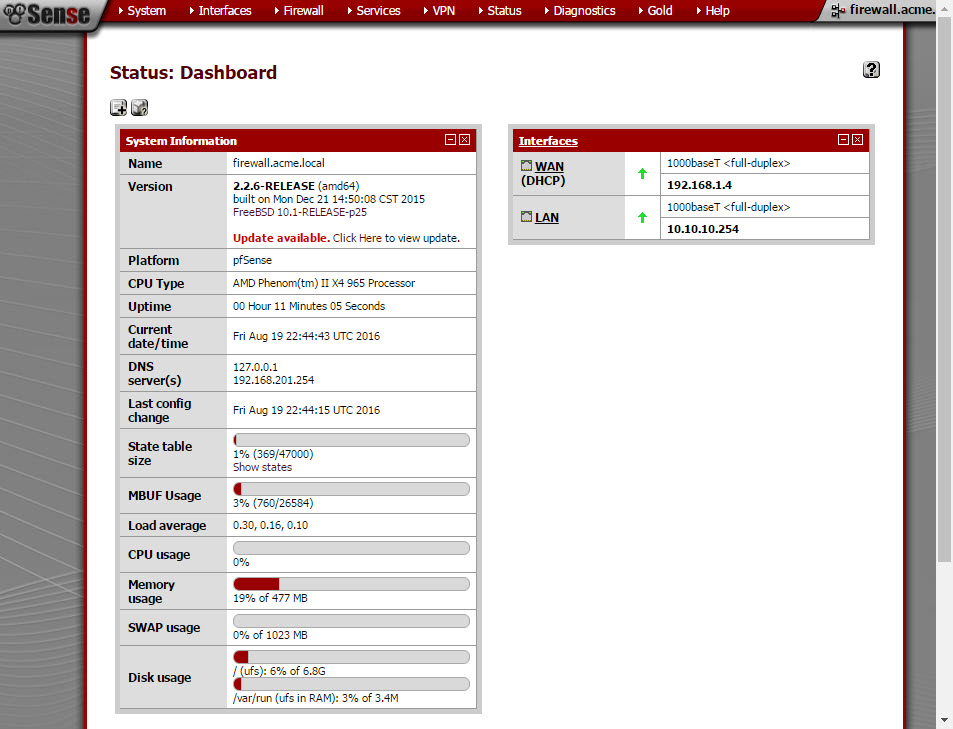Minimize the Interfaces widget
This screenshot has width=953, height=729.
point(843,140)
